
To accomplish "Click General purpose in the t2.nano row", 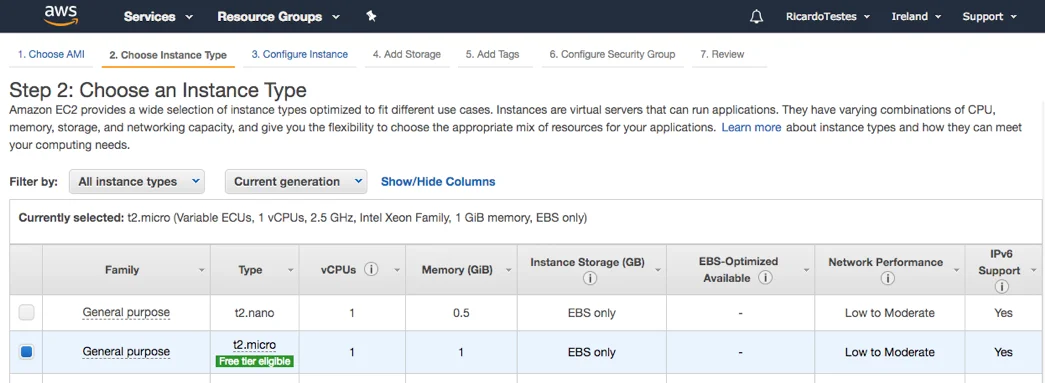I will coord(126,312).
